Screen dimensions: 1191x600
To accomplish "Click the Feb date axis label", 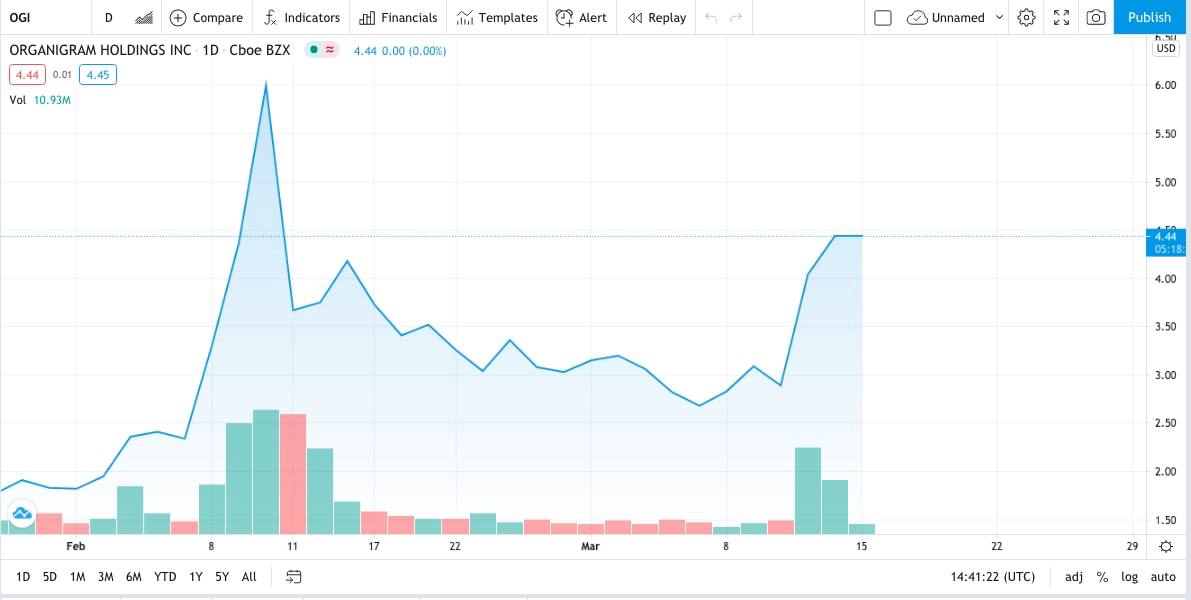I will click(x=74, y=546).
